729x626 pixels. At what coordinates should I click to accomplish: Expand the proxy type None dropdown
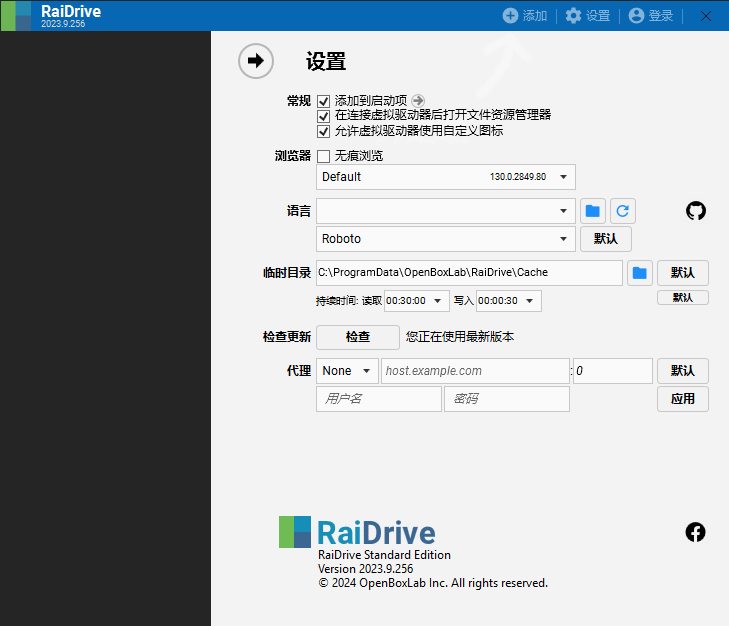pyautogui.click(x=347, y=371)
